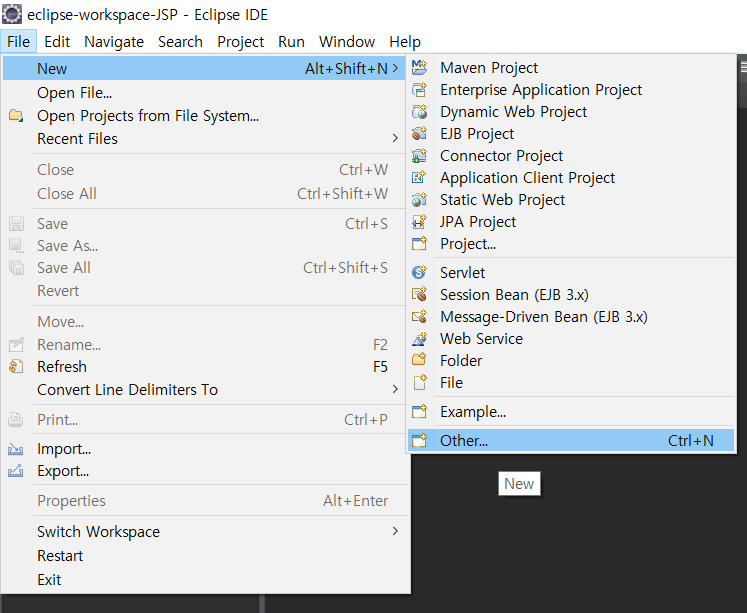This screenshot has width=747, height=613.
Task: Select Web Service label
Action: tap(481, 339)
